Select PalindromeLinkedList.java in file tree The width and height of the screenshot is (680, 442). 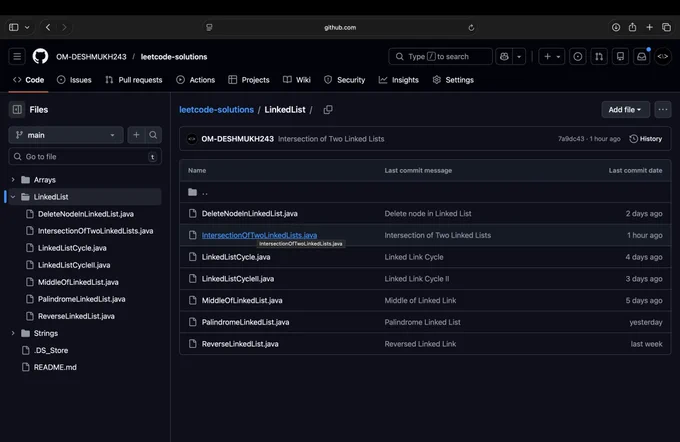[82, 299]
